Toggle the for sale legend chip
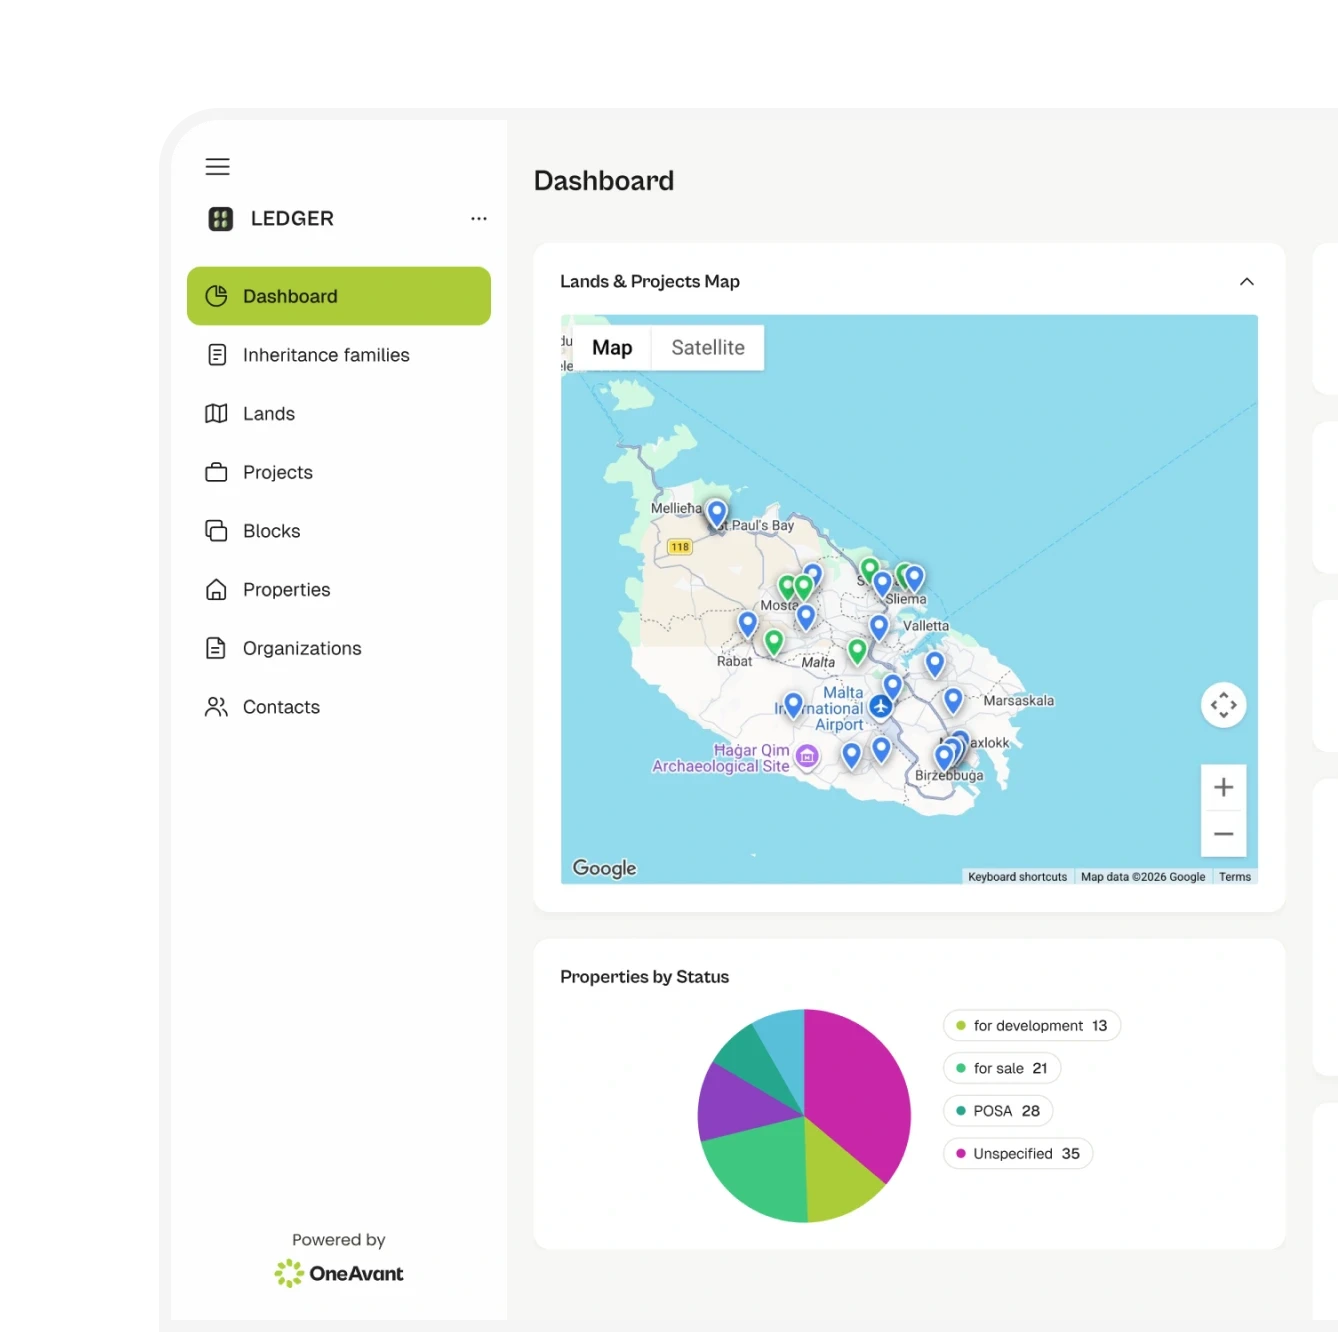The image size is (1338, 1338). 1001,1068
